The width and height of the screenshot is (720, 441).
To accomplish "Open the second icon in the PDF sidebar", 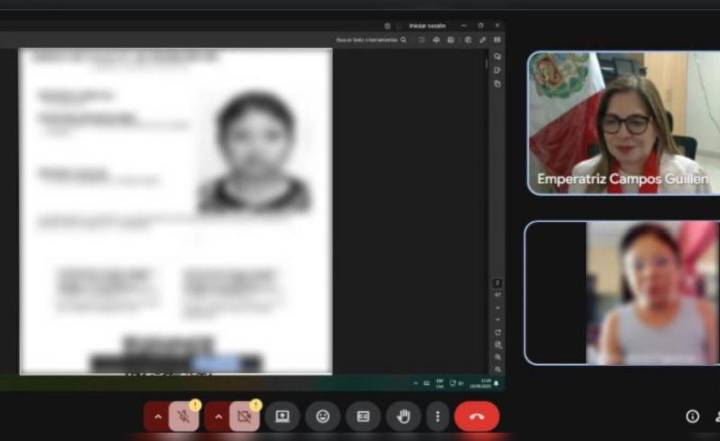I will (x=497, y=70).
